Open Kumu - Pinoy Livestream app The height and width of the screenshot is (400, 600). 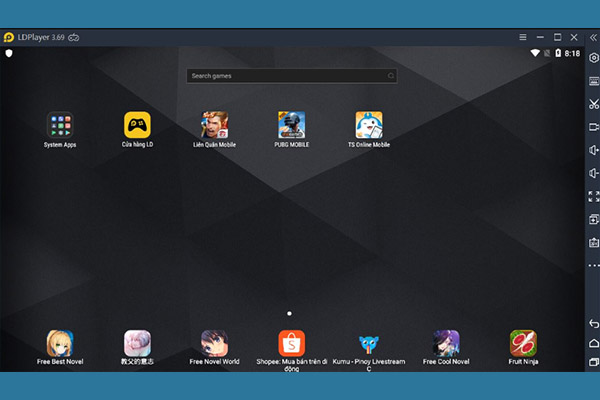coord(369,343)
